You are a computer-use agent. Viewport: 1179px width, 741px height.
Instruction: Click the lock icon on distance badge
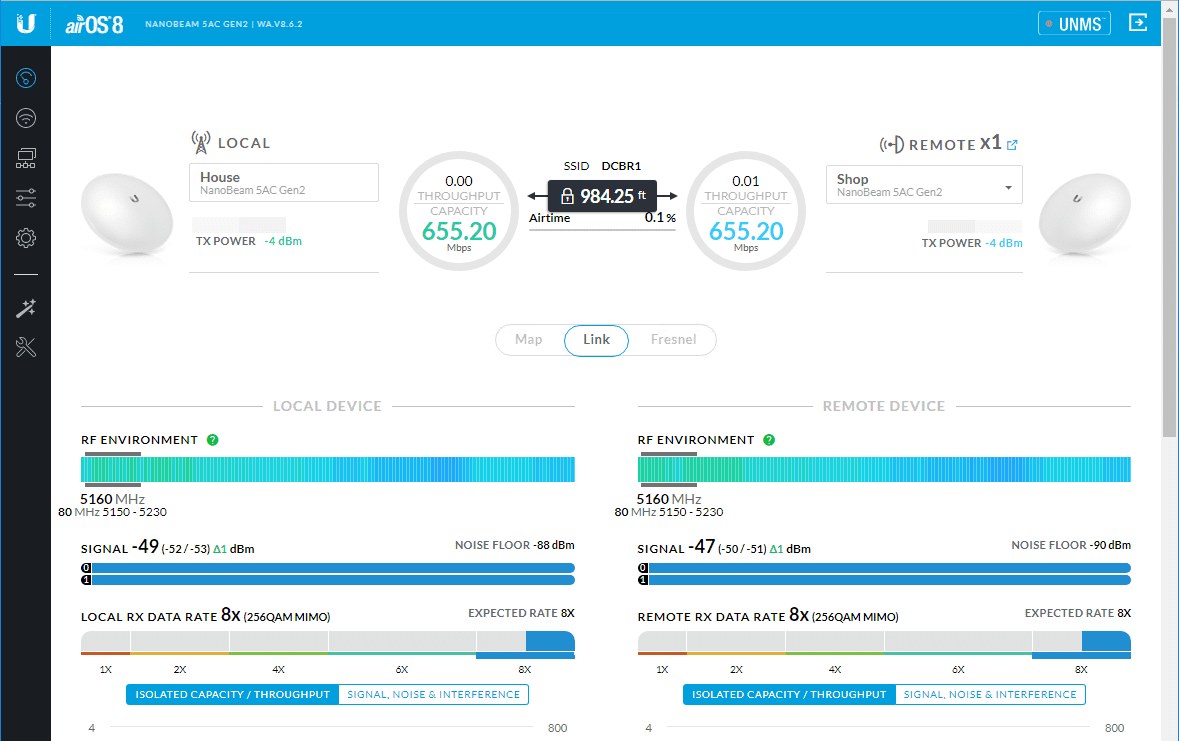[x=568, y=196]
